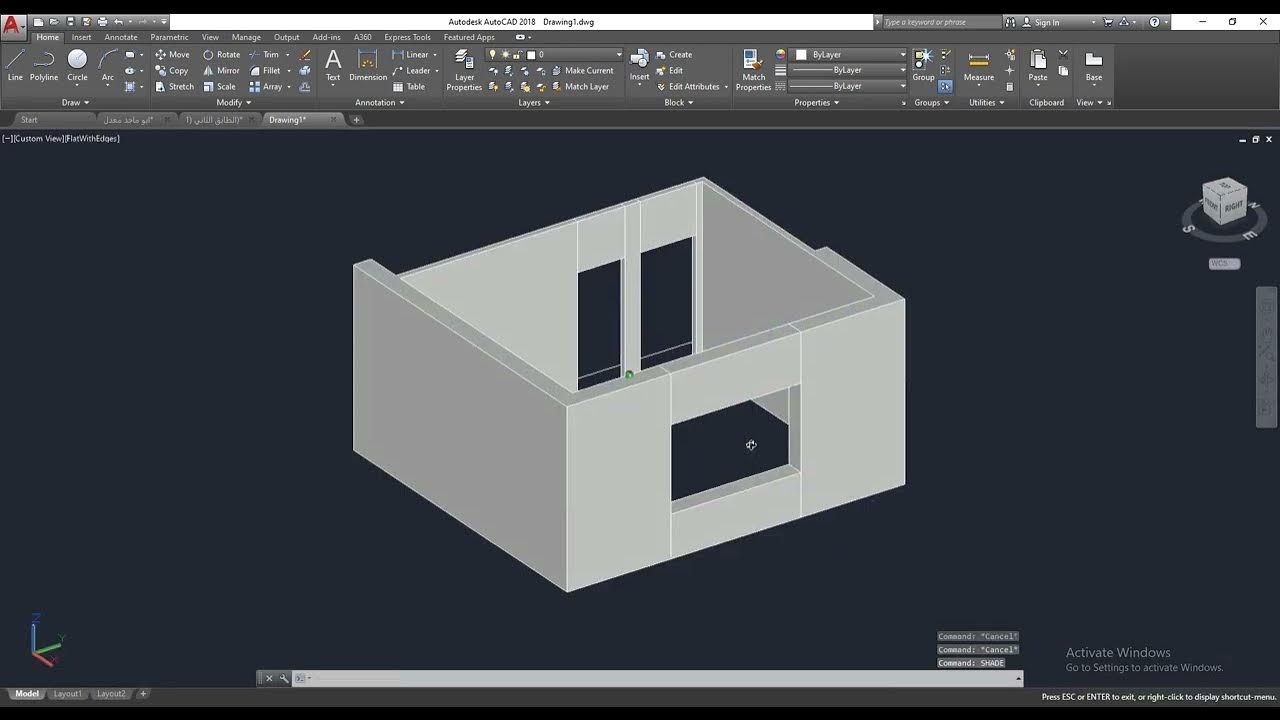Open Layer Properties manager
Image resolution: width=1280 pixels, height=720 pixels.
tap(464, 70)
